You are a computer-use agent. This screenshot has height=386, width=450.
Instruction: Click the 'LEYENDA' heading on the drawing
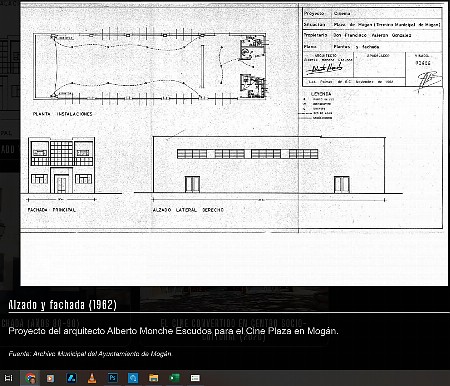[x=321, y=94]
